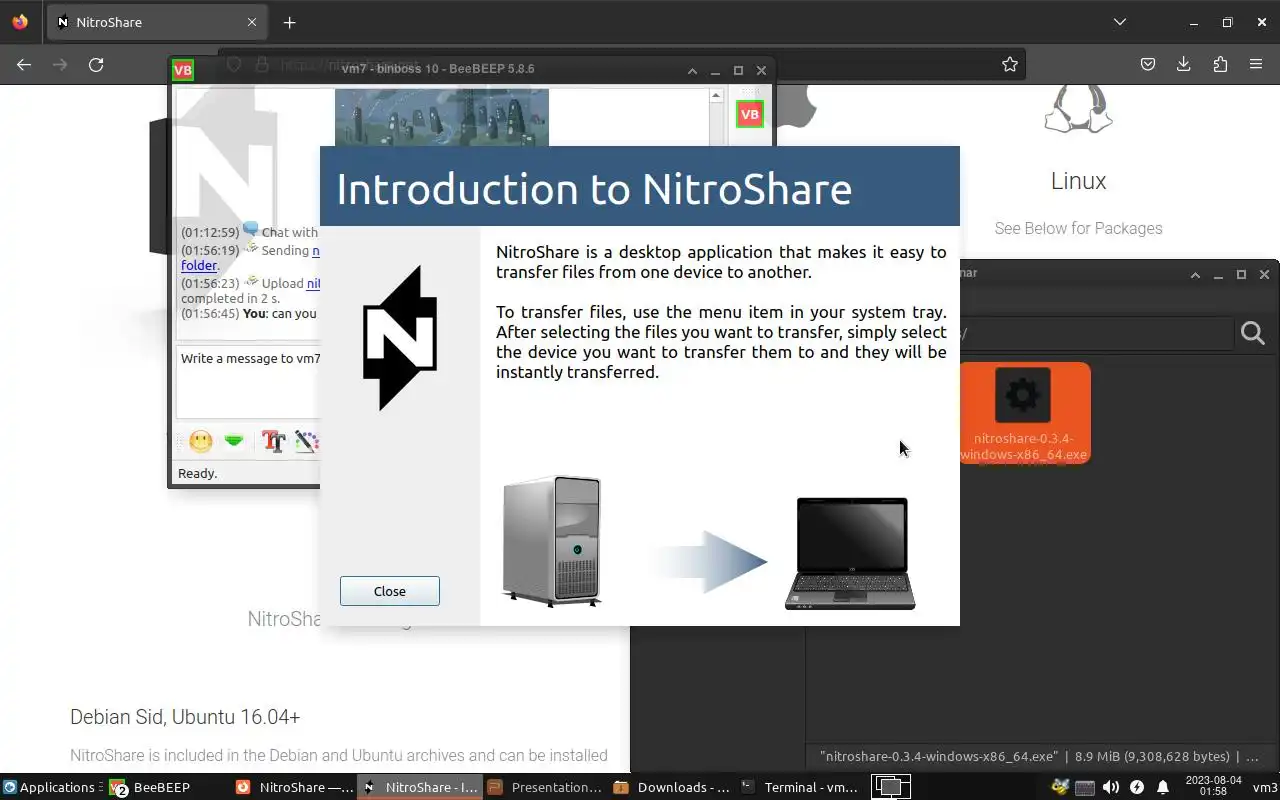Switch to Presentation window in the taskbar

click(x=546, y=787)
